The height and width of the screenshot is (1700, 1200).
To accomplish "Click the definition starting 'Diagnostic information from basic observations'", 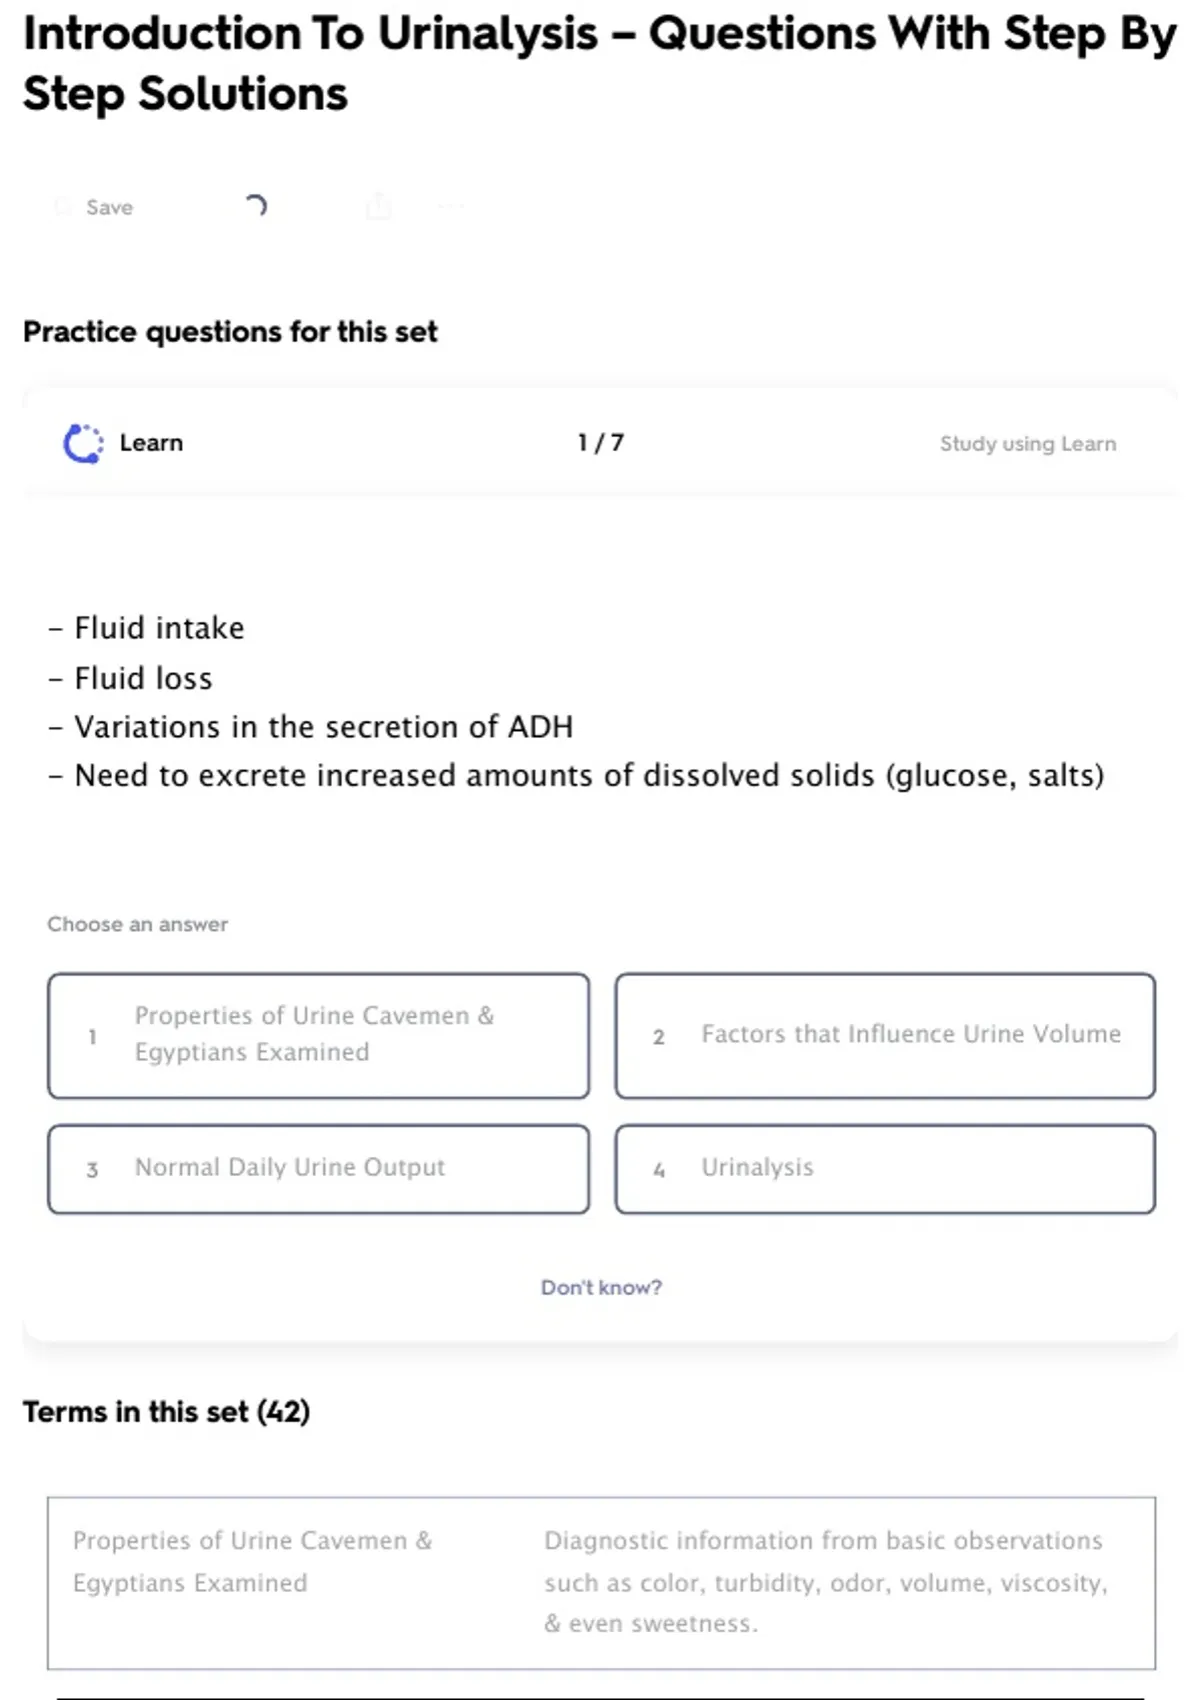I will point(825,1581).
